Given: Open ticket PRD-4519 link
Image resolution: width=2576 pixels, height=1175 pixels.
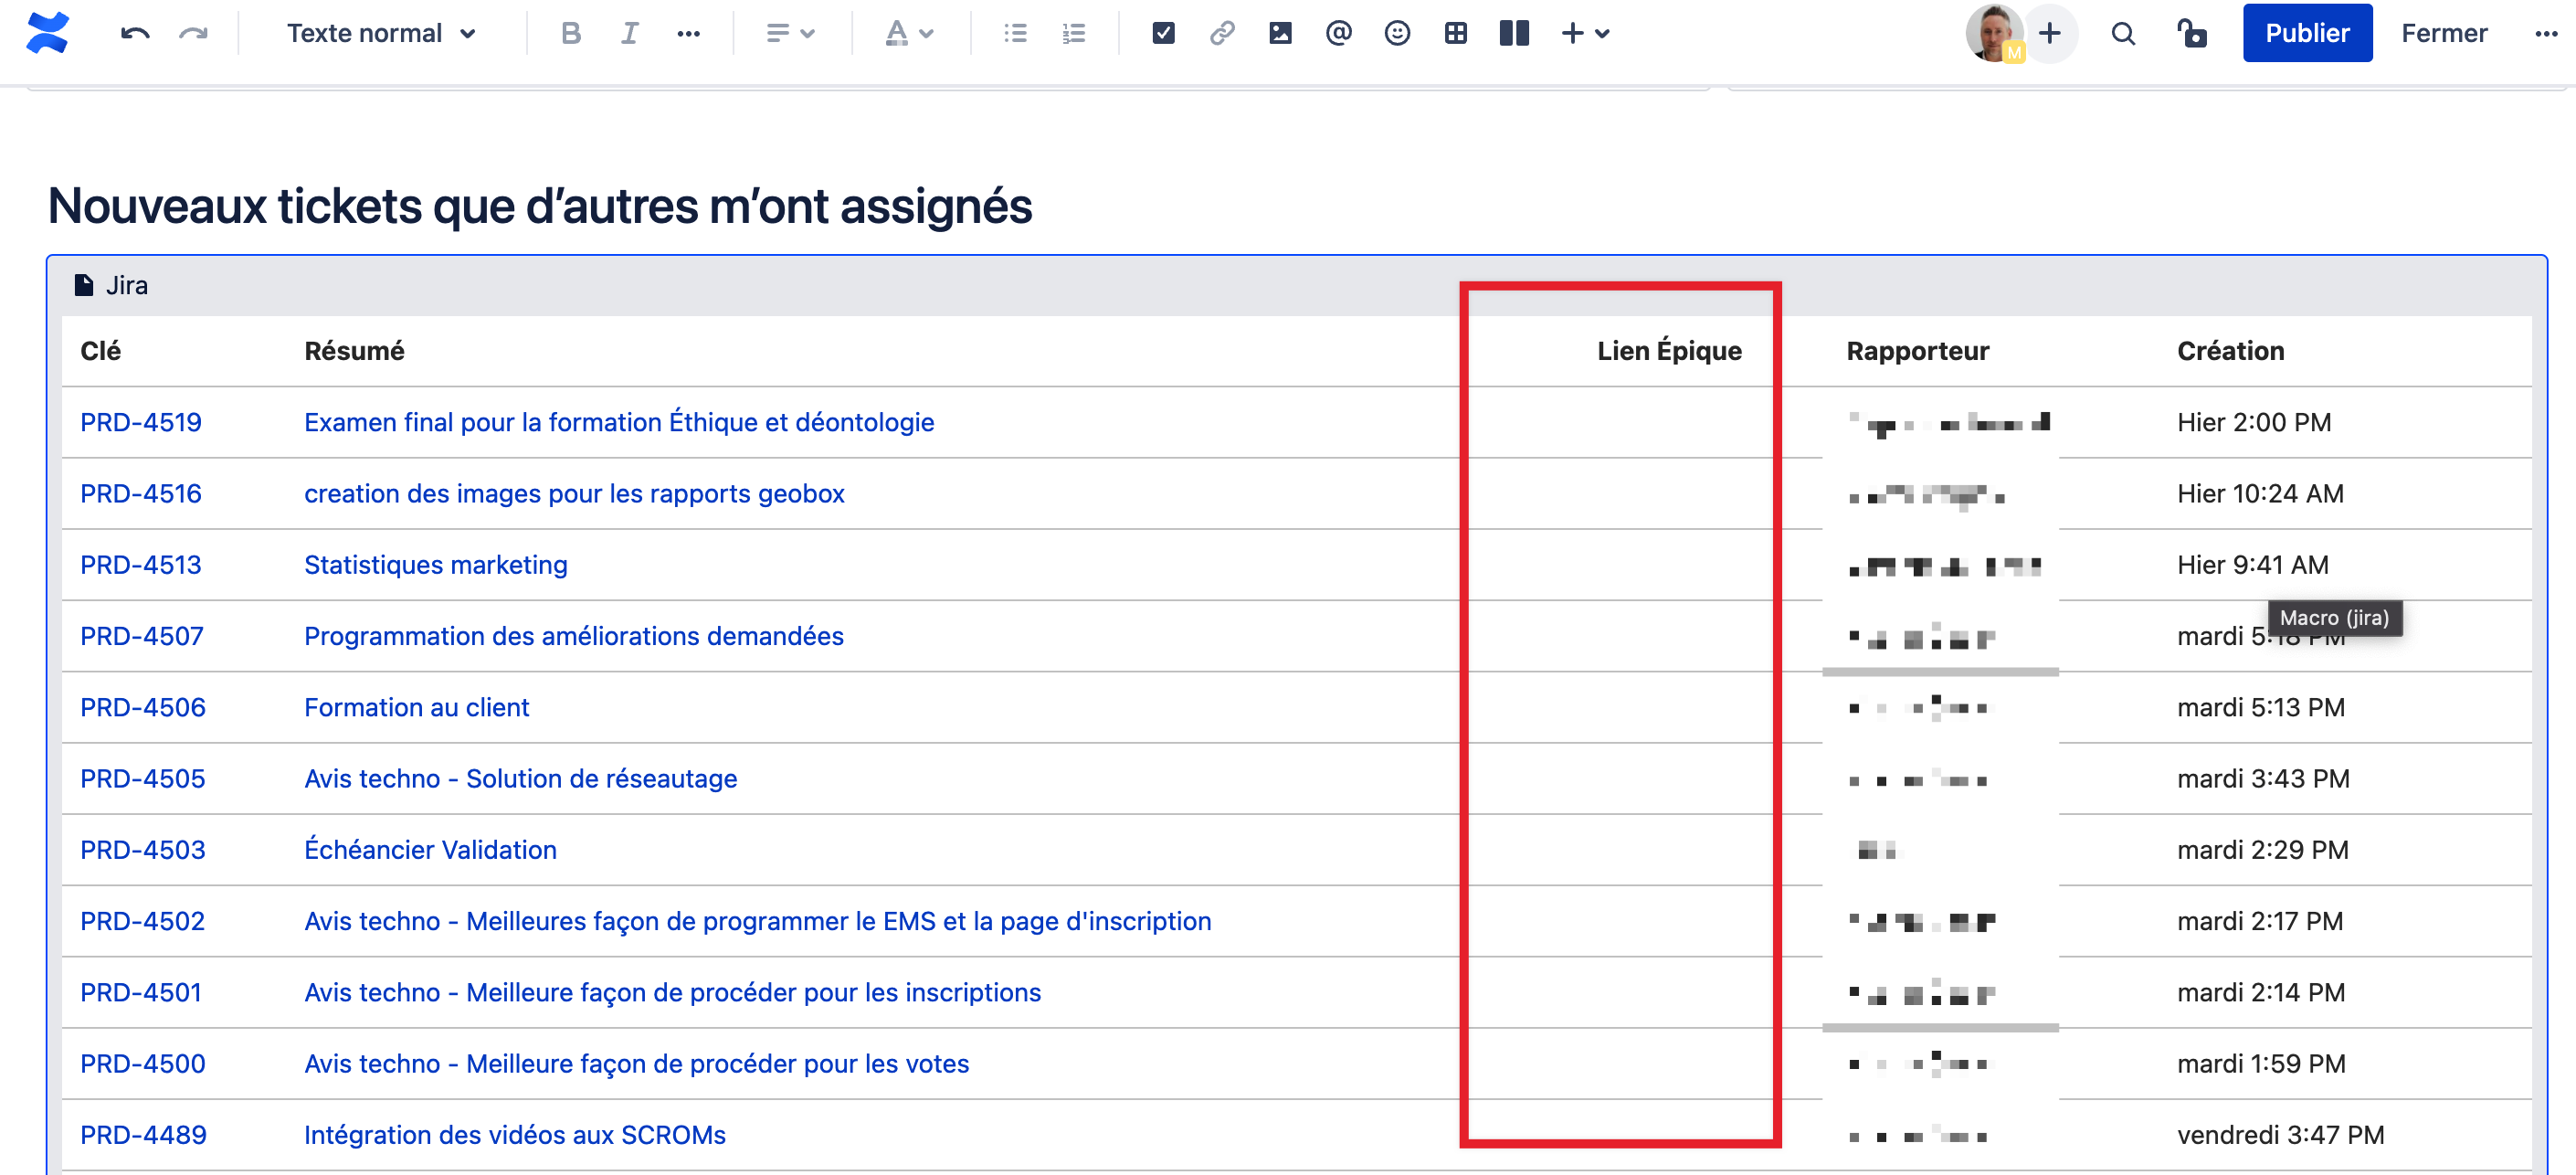Looking at the screenshot, I should (x=141, y=422).
